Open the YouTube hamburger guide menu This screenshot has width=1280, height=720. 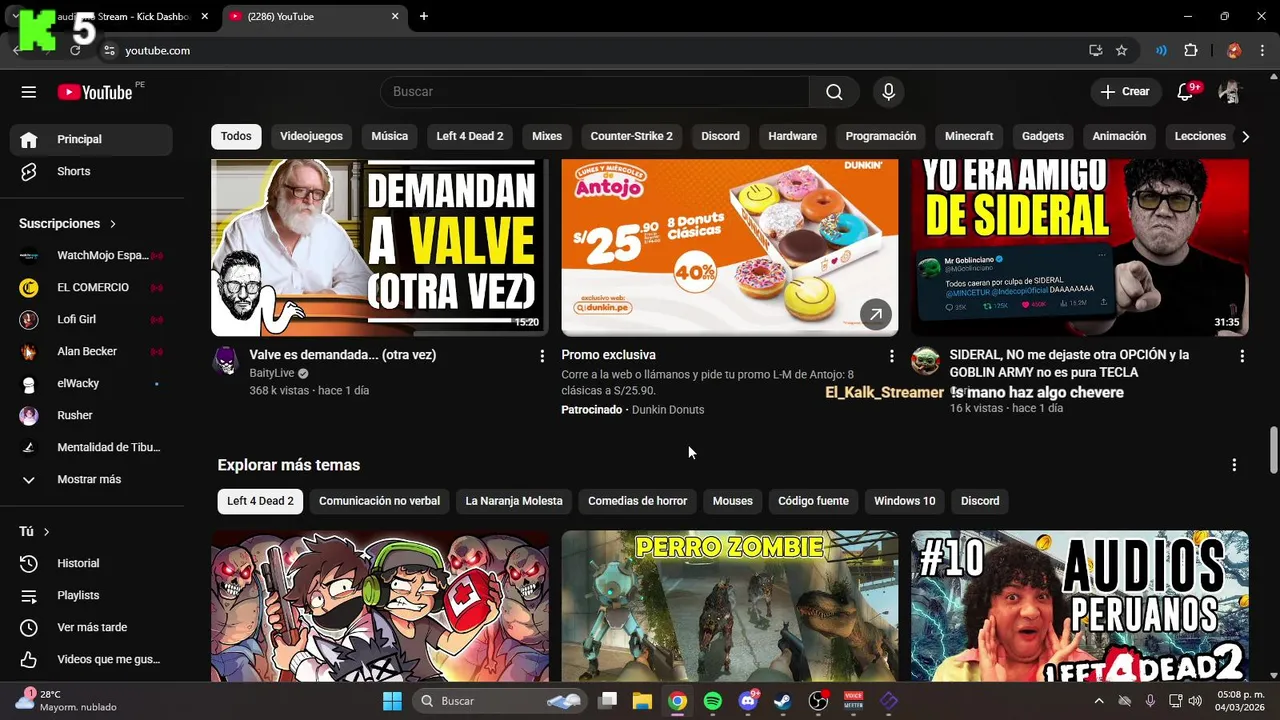click(x=28, y=92)
